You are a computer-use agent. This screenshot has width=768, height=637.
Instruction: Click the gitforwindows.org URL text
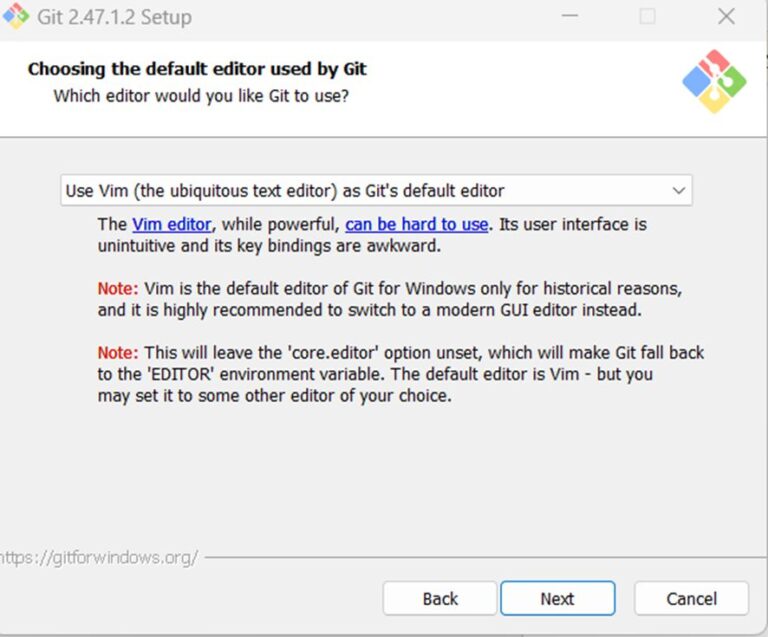(x=99, y=557)
